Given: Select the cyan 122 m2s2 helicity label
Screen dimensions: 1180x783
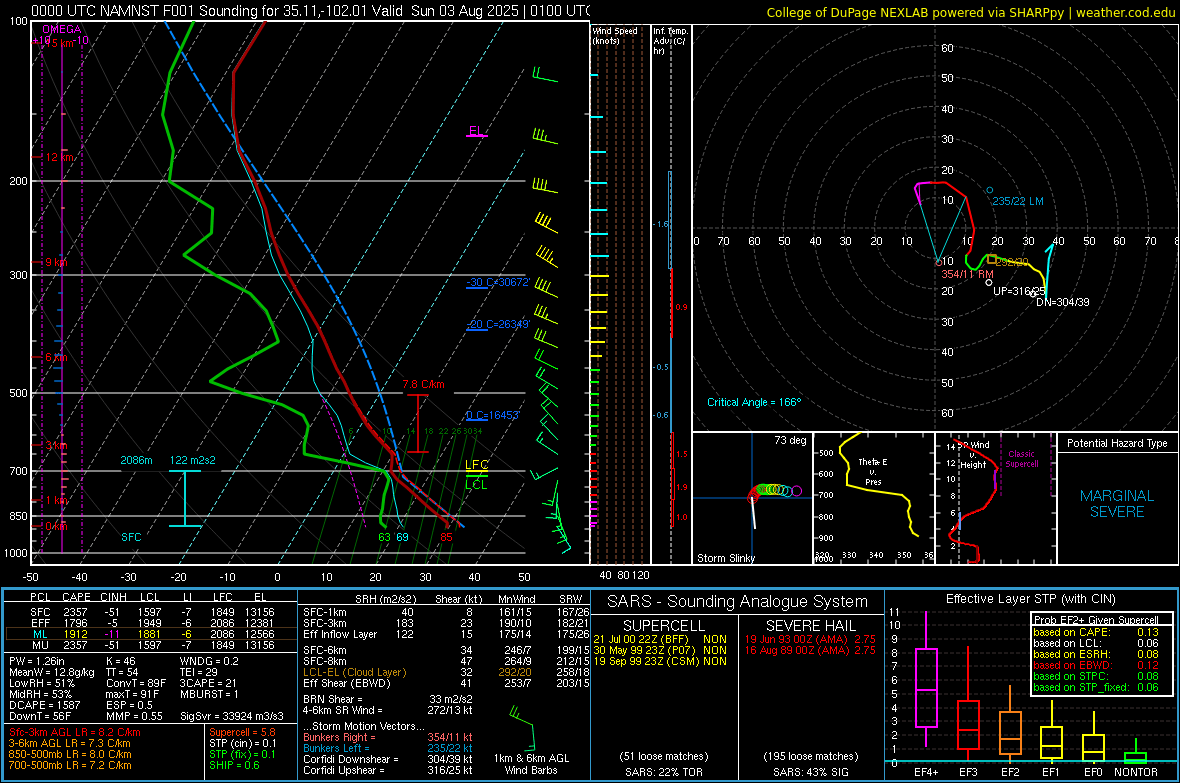Looking at the screenshot, I should pos(193,460).
